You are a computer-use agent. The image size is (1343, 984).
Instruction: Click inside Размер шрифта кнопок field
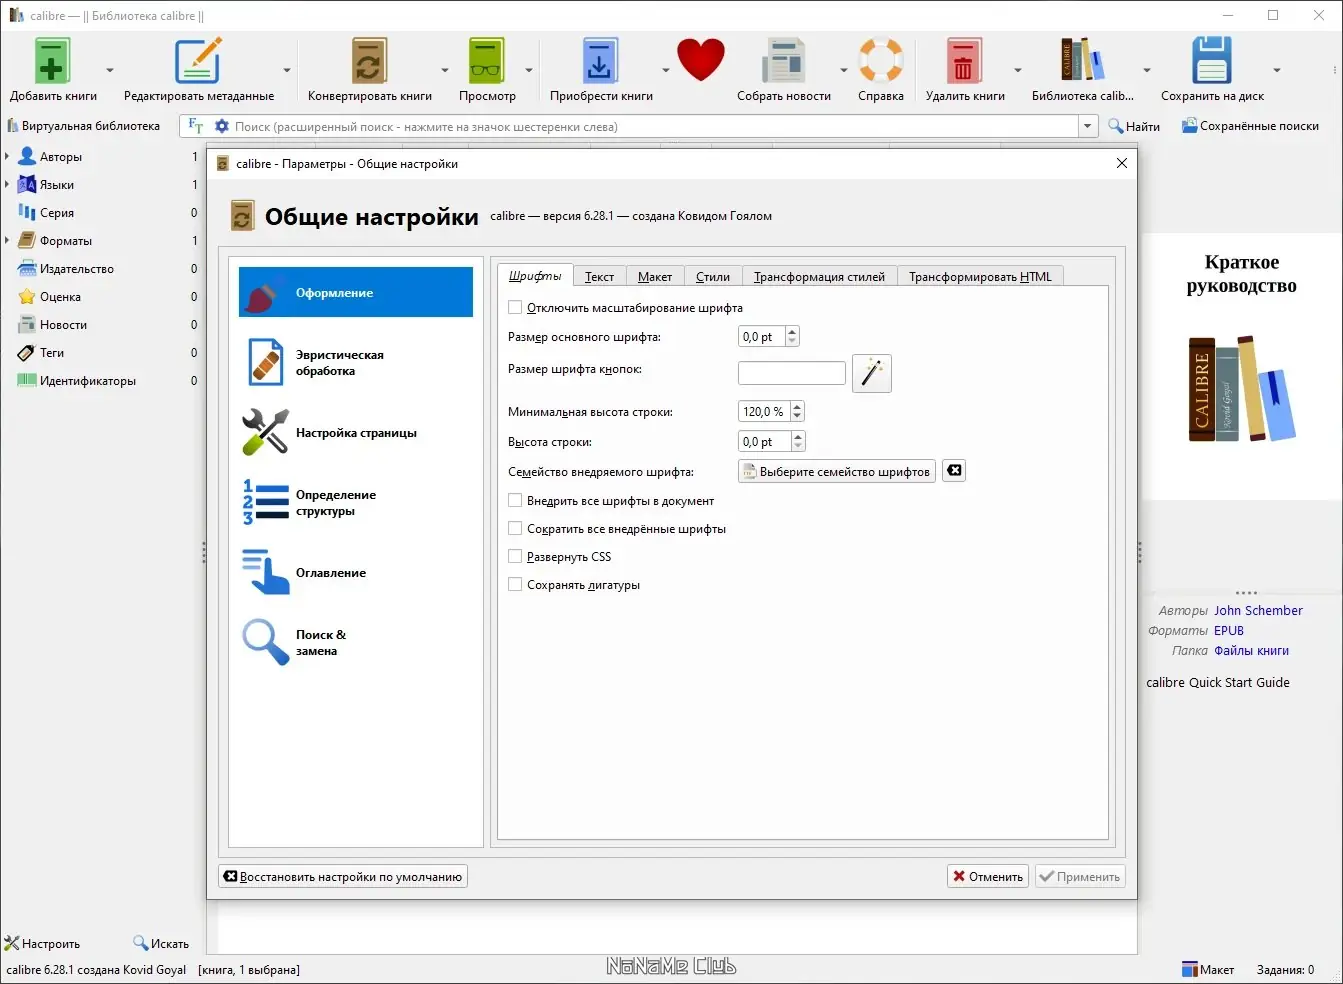792,373
